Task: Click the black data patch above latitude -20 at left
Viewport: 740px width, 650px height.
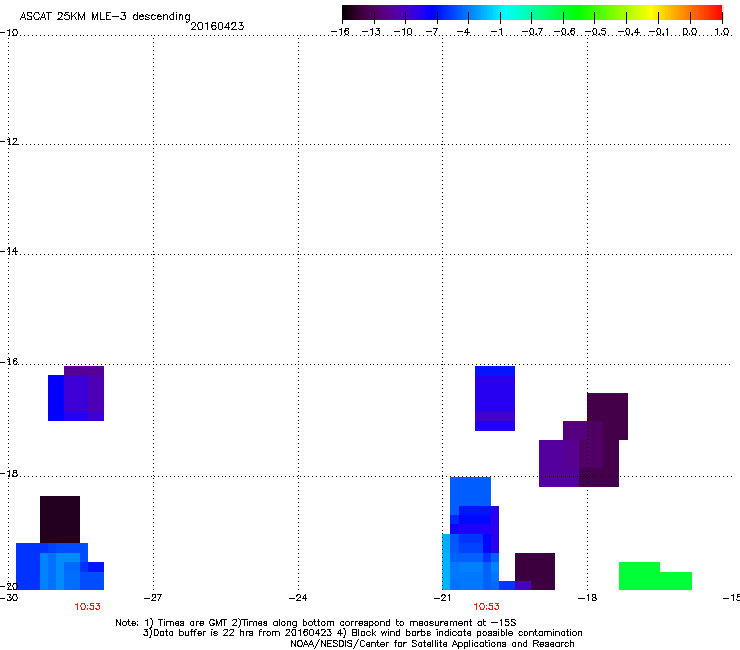Action: (x=60, y=519)
